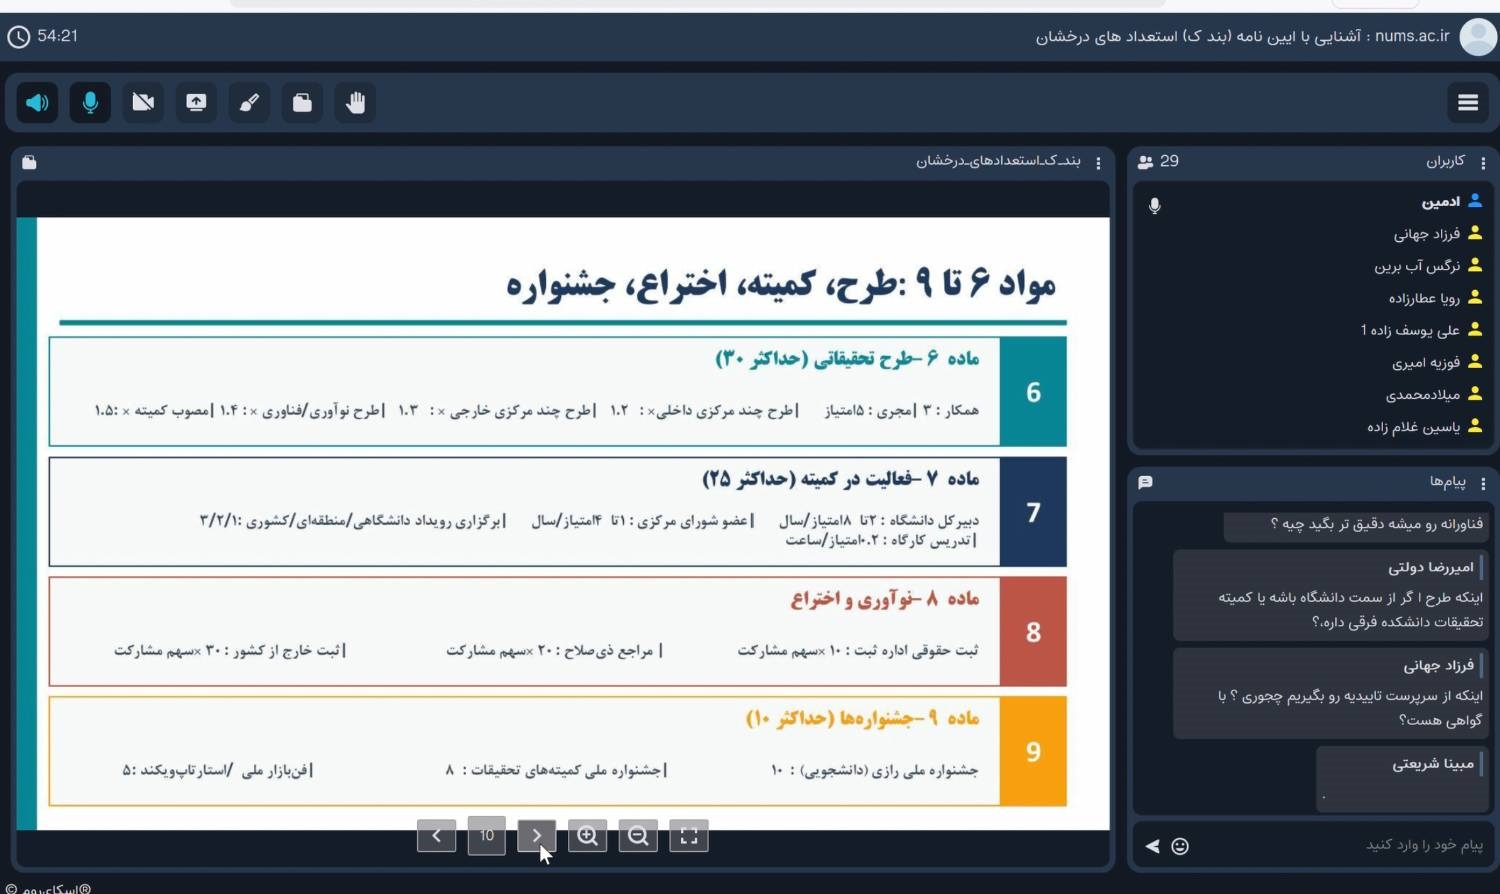Go to next slide arrow

pos(537,835)
